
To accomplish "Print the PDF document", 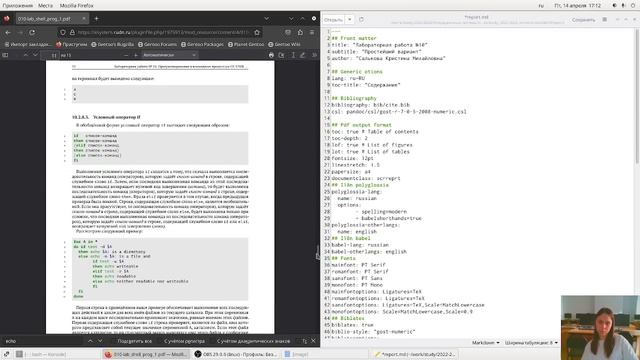I will 271,55.
